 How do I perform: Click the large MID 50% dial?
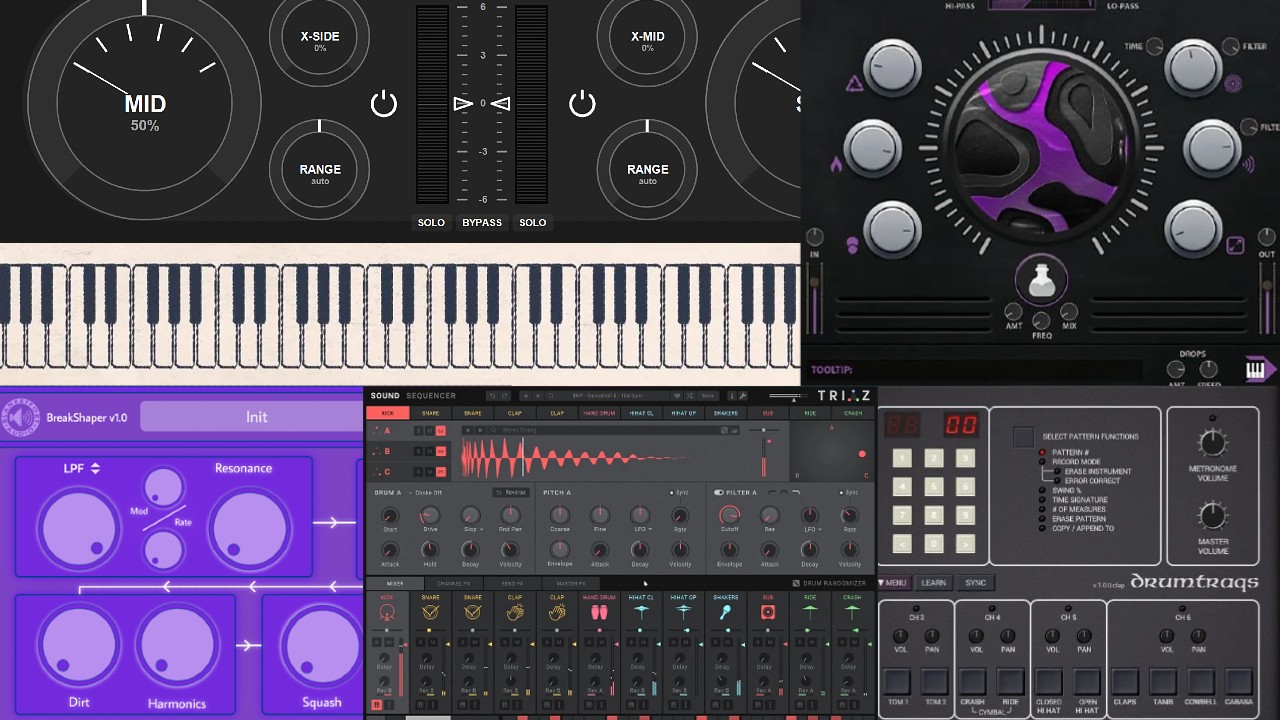click(145, 105)
